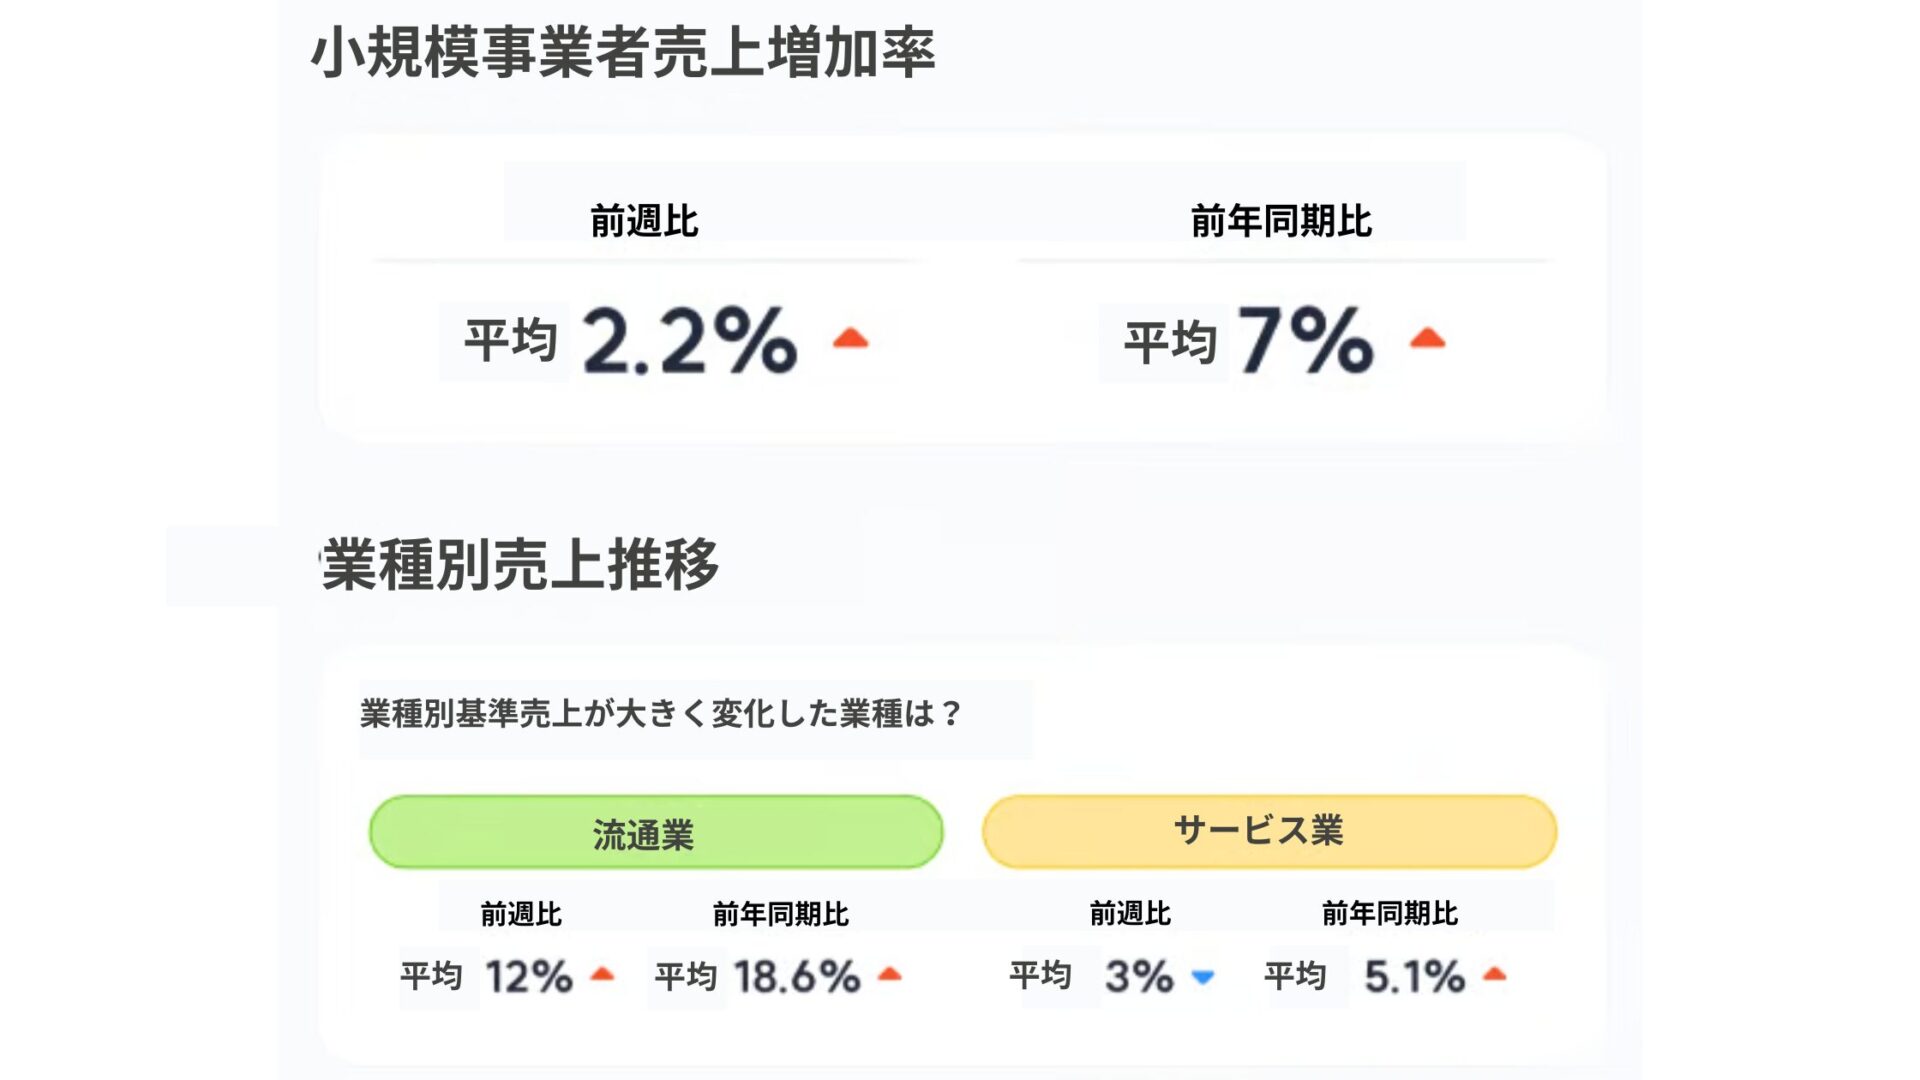Click the large 7% value
This screenshot has width=1920, height=1080.
pyautogui.click(x=1305, y=340)
